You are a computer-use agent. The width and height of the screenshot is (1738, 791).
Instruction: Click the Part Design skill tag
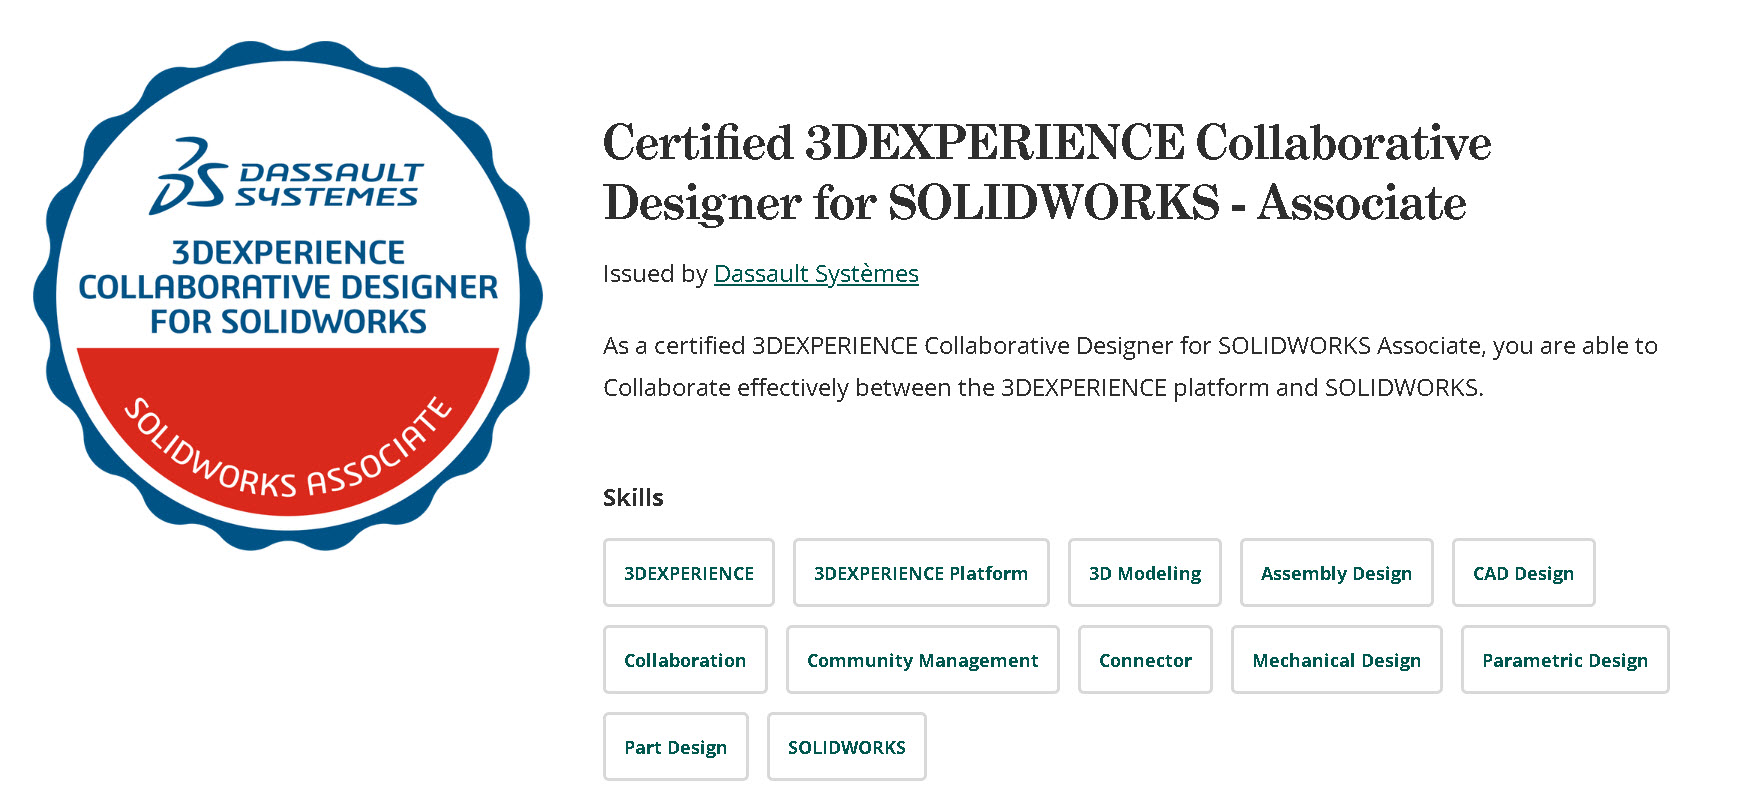676,747
